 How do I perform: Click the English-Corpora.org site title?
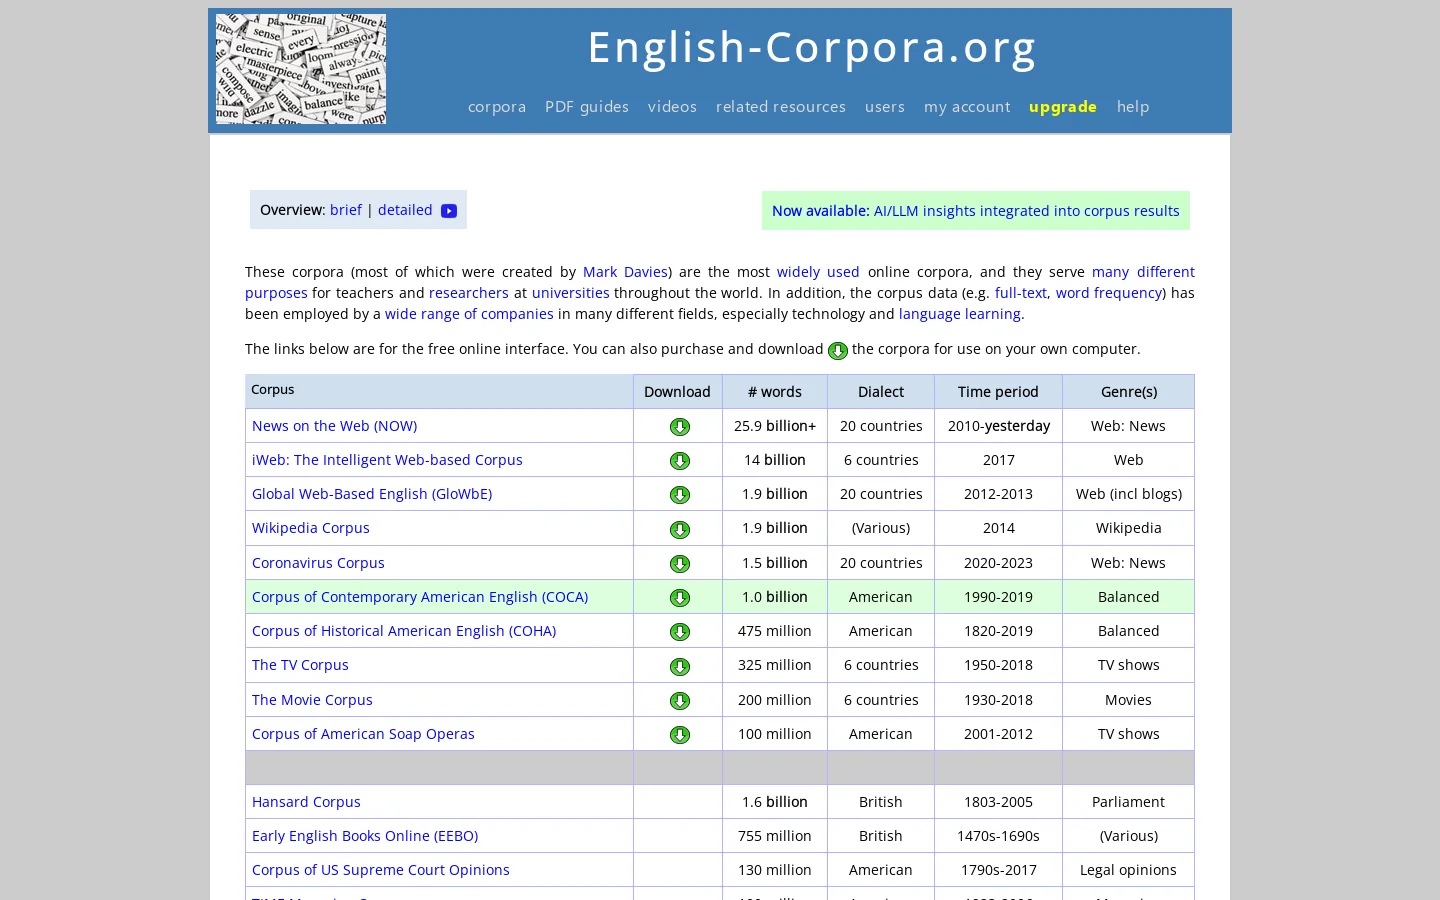(812, 47)
